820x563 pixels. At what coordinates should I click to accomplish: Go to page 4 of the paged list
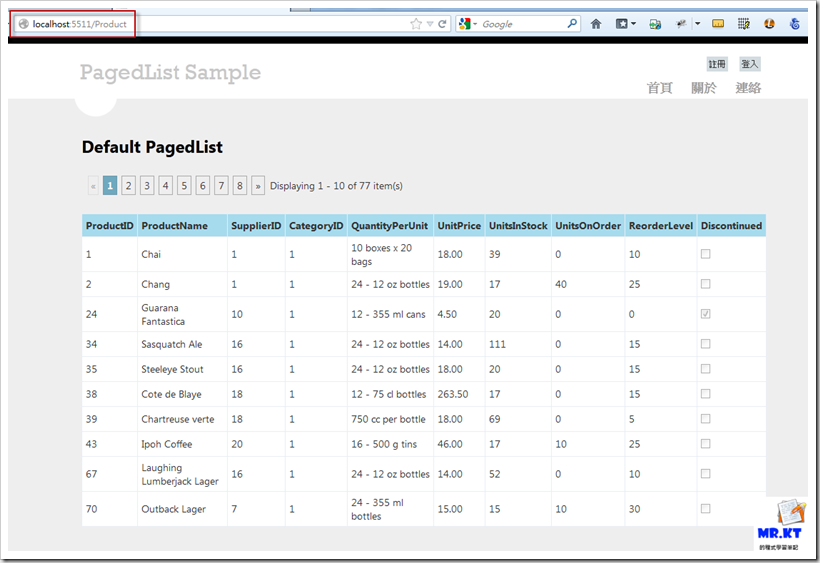(x=166, y=186)
